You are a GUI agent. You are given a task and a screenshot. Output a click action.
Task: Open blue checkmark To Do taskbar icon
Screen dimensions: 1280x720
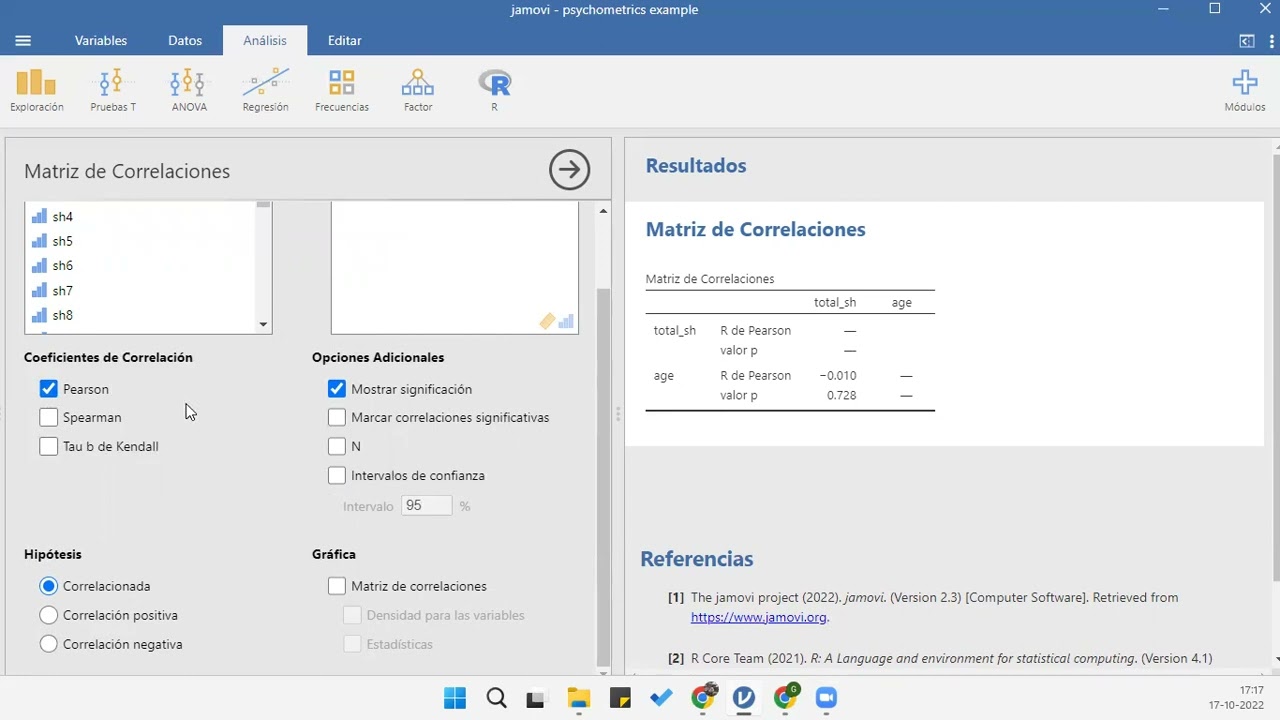[661, 697]
